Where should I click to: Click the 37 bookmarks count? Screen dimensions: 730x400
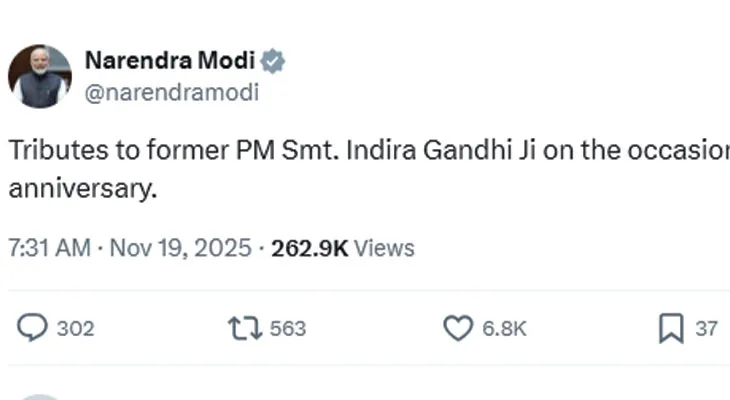(x=706, y=328)
